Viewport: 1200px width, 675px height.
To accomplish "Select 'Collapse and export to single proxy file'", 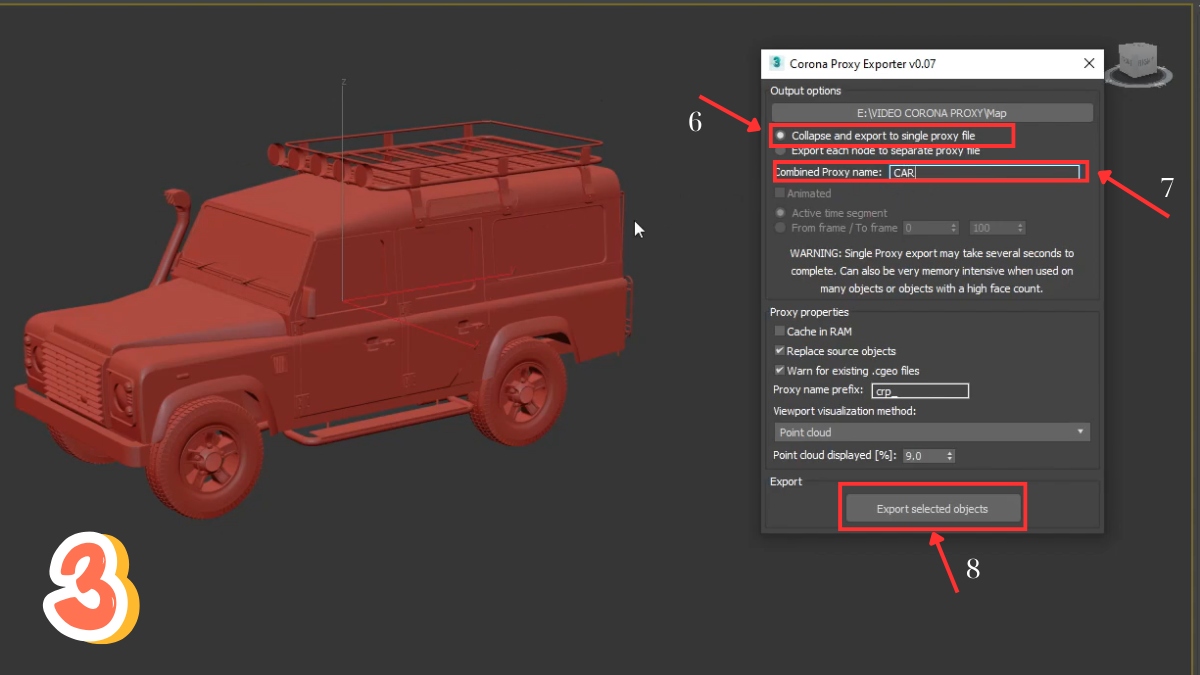I will coord(779,136).
